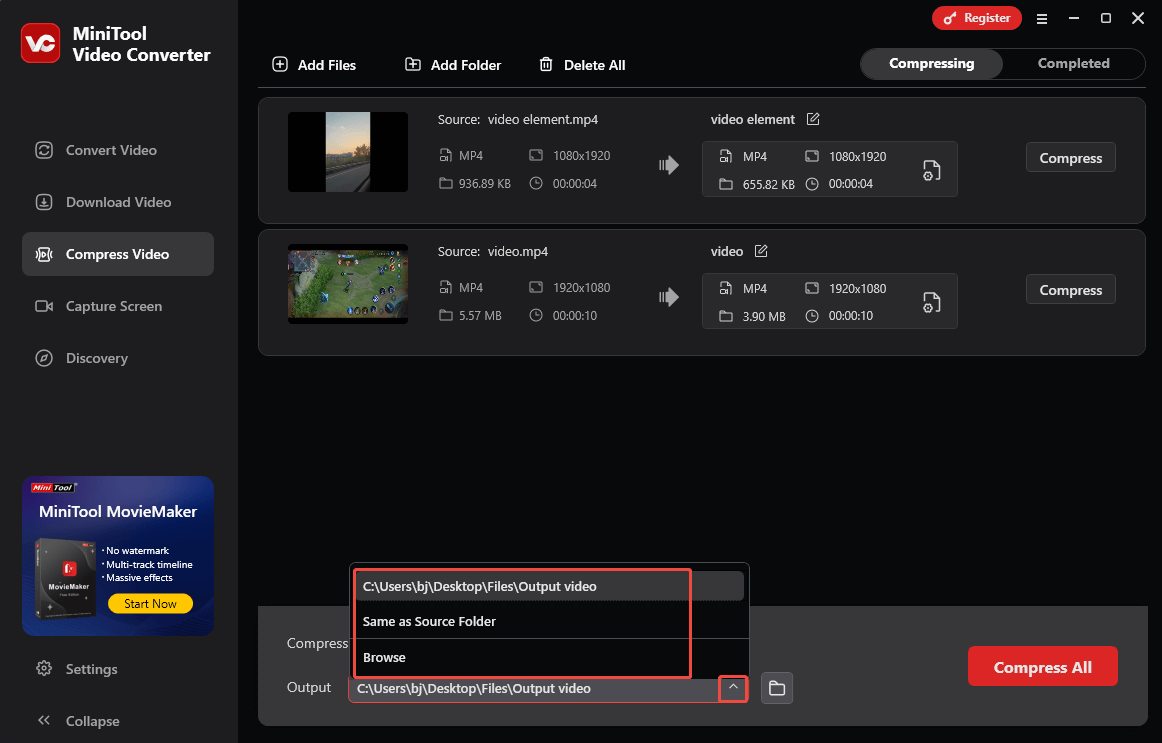The width and height of the screenshot is (1162, 743).
Task: Choose Output video folder path option
Action: tap(549, 586)
